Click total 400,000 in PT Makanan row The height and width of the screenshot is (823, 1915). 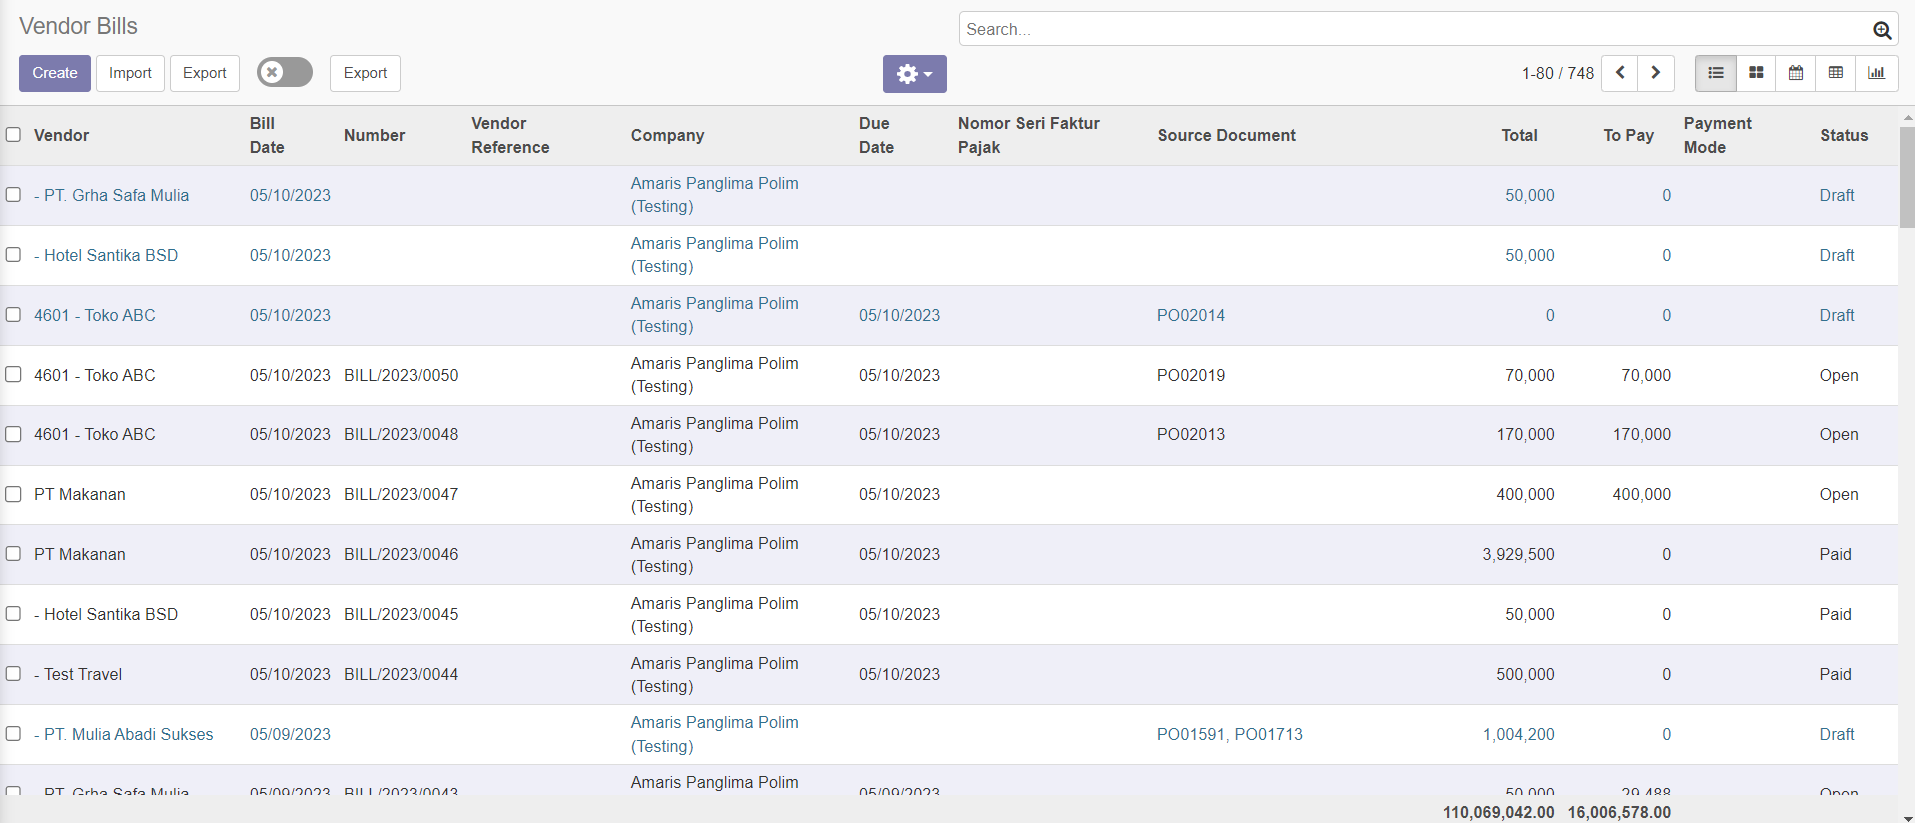1525,494
